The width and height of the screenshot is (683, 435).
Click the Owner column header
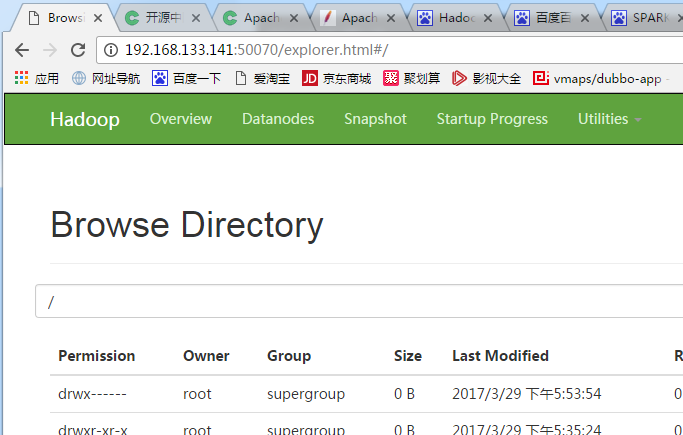(x=206, y=356)
